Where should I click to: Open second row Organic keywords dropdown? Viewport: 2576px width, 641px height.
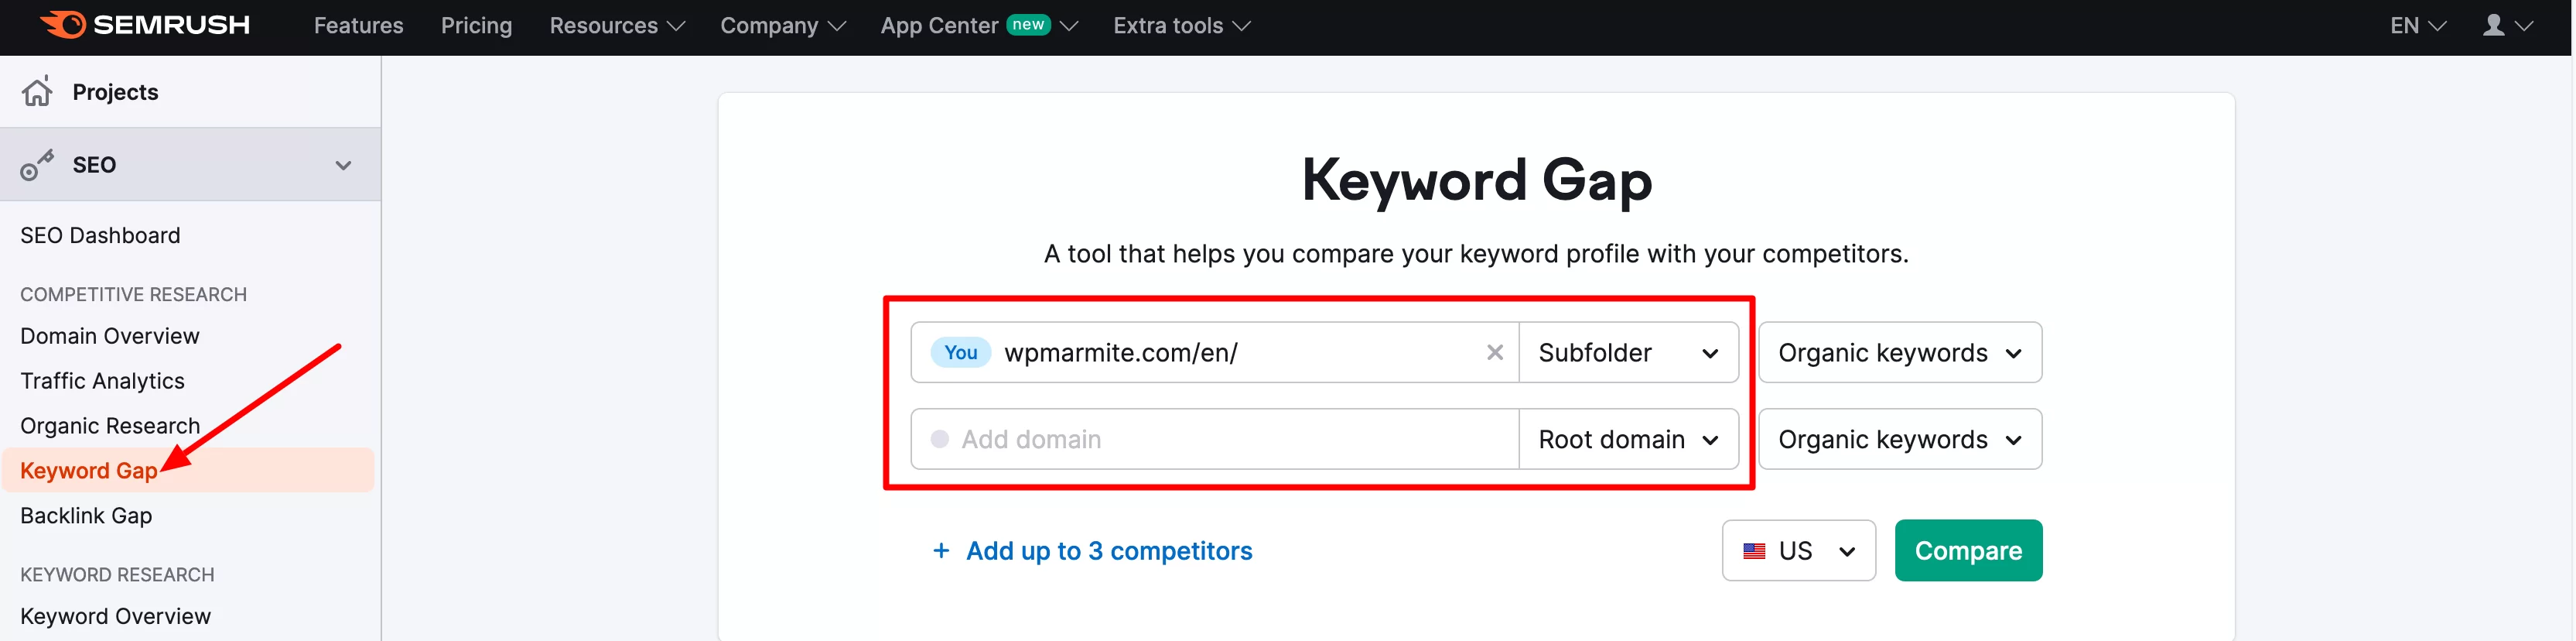coord(1899,439)
